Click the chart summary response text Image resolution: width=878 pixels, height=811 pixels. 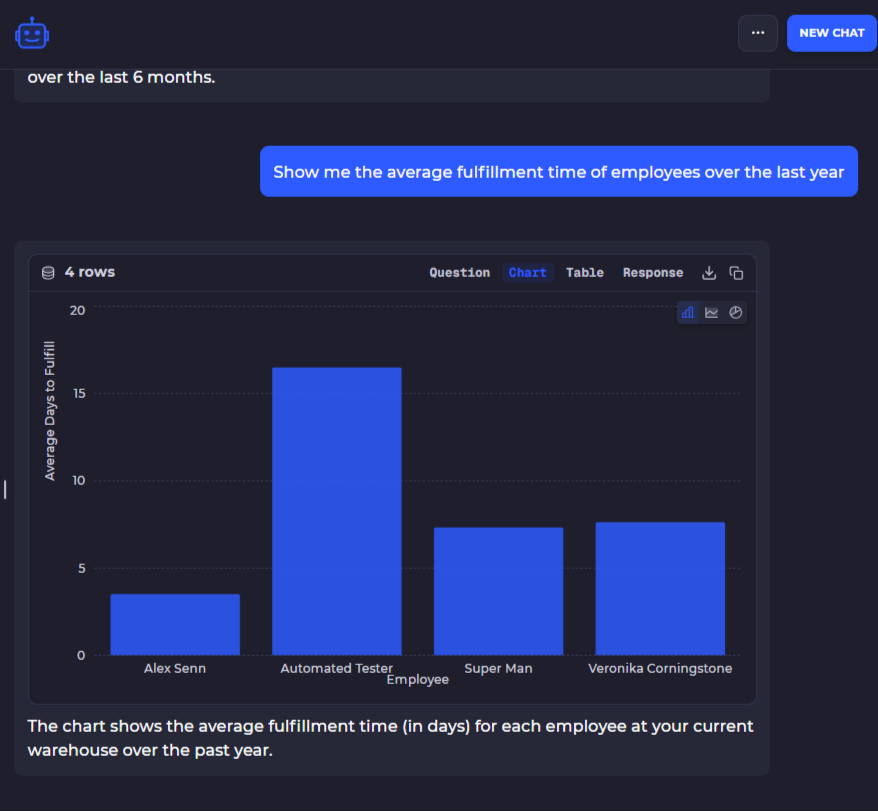pos(390,738)
